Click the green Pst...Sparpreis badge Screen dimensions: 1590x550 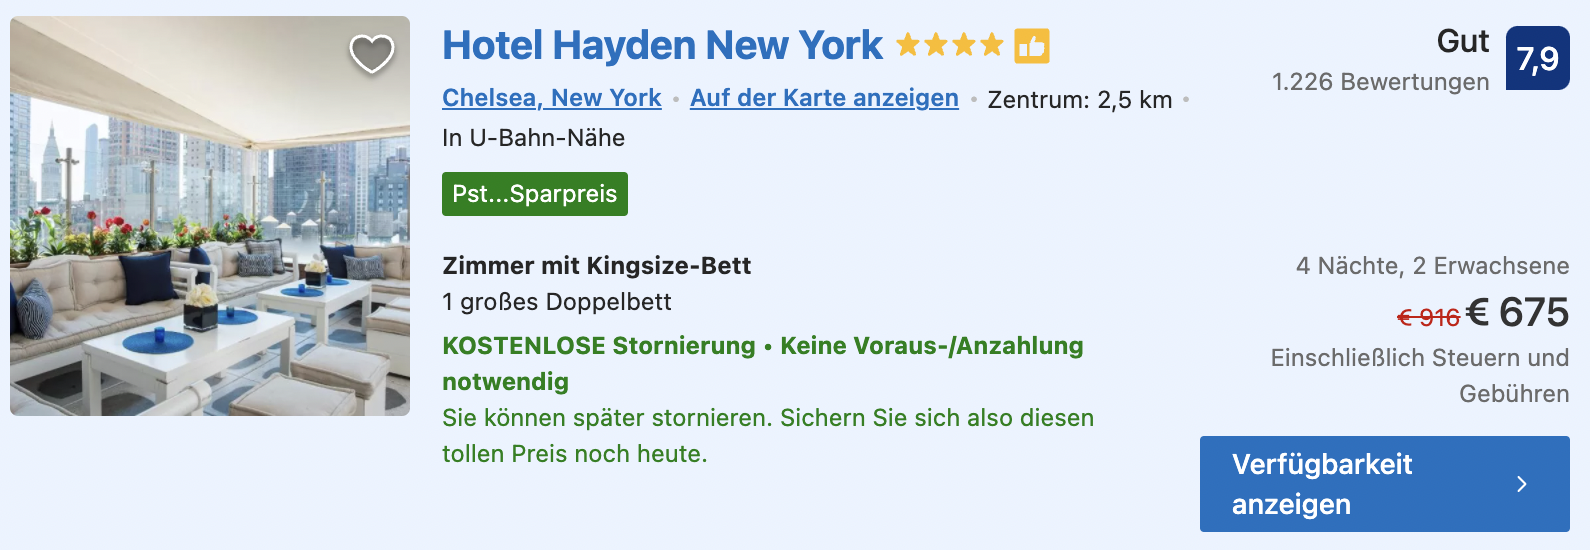coord(535,194)
